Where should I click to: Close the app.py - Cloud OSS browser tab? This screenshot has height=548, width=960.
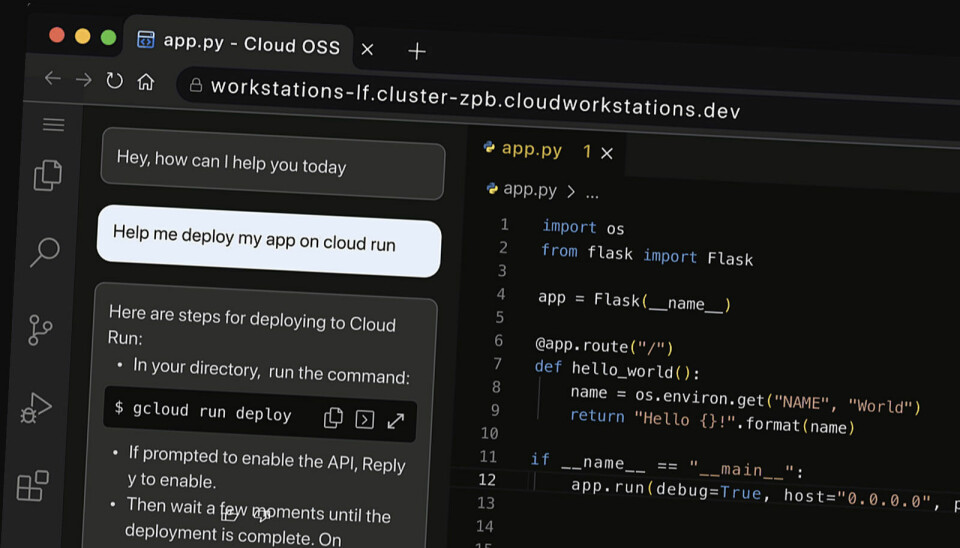367,49
